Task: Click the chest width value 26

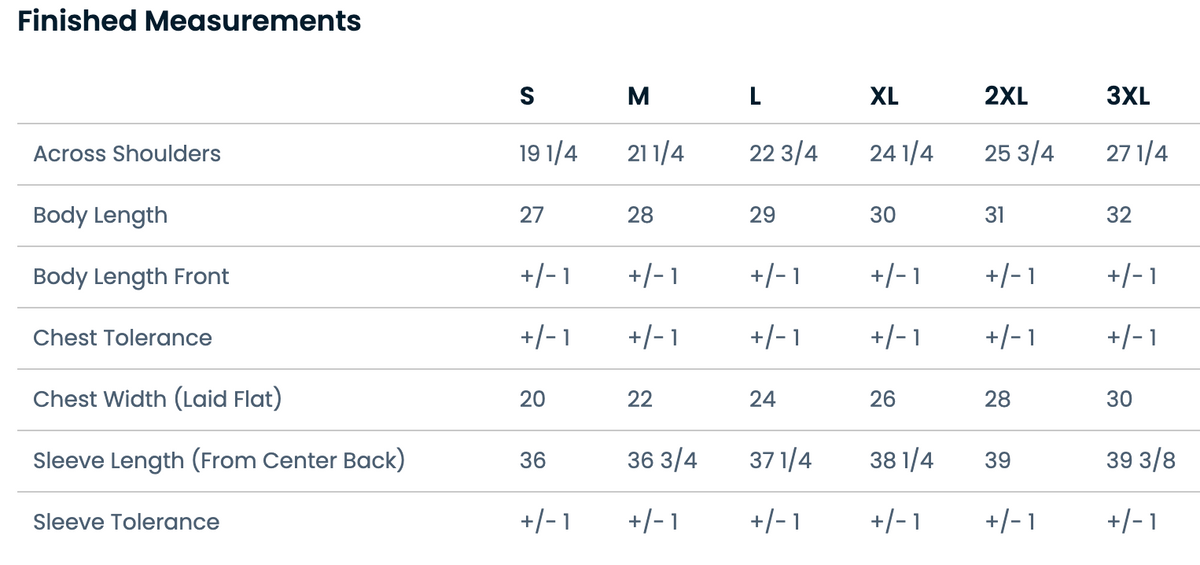Action: pos(883,399)
